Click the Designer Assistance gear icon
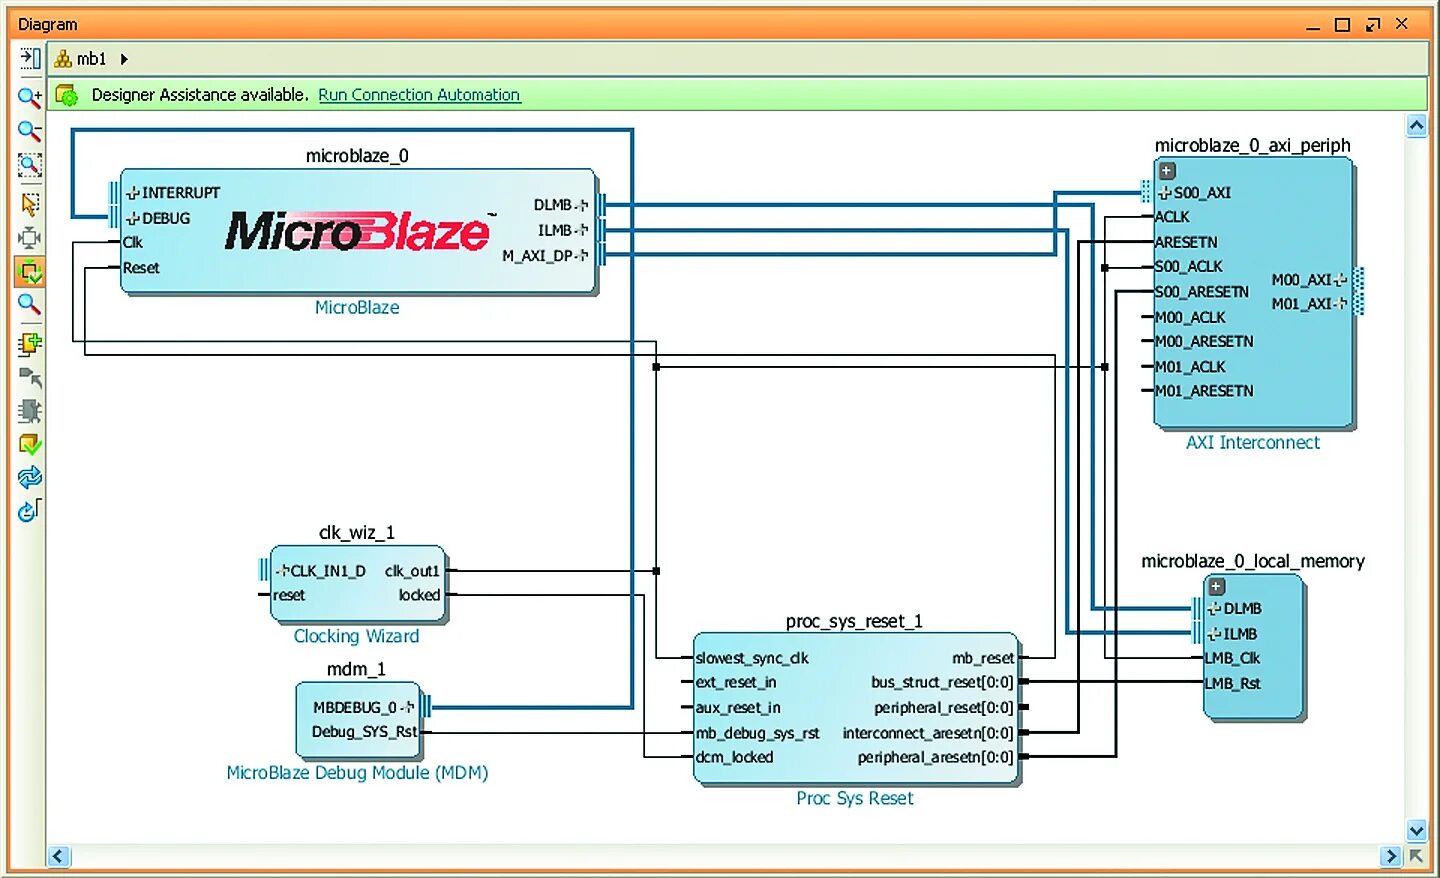Image resolution: width=1440 pixels, height=878 pixels. point(66,93)
